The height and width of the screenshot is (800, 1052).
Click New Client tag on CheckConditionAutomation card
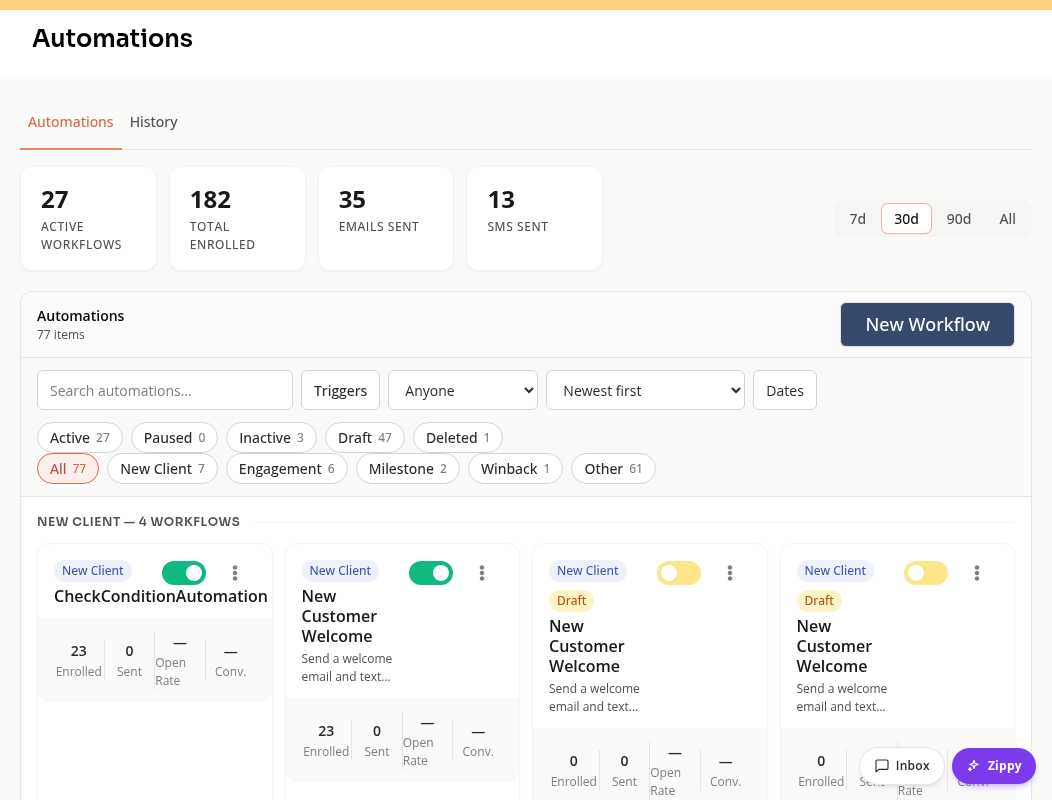pyautogui.click(x=93, y=570)
